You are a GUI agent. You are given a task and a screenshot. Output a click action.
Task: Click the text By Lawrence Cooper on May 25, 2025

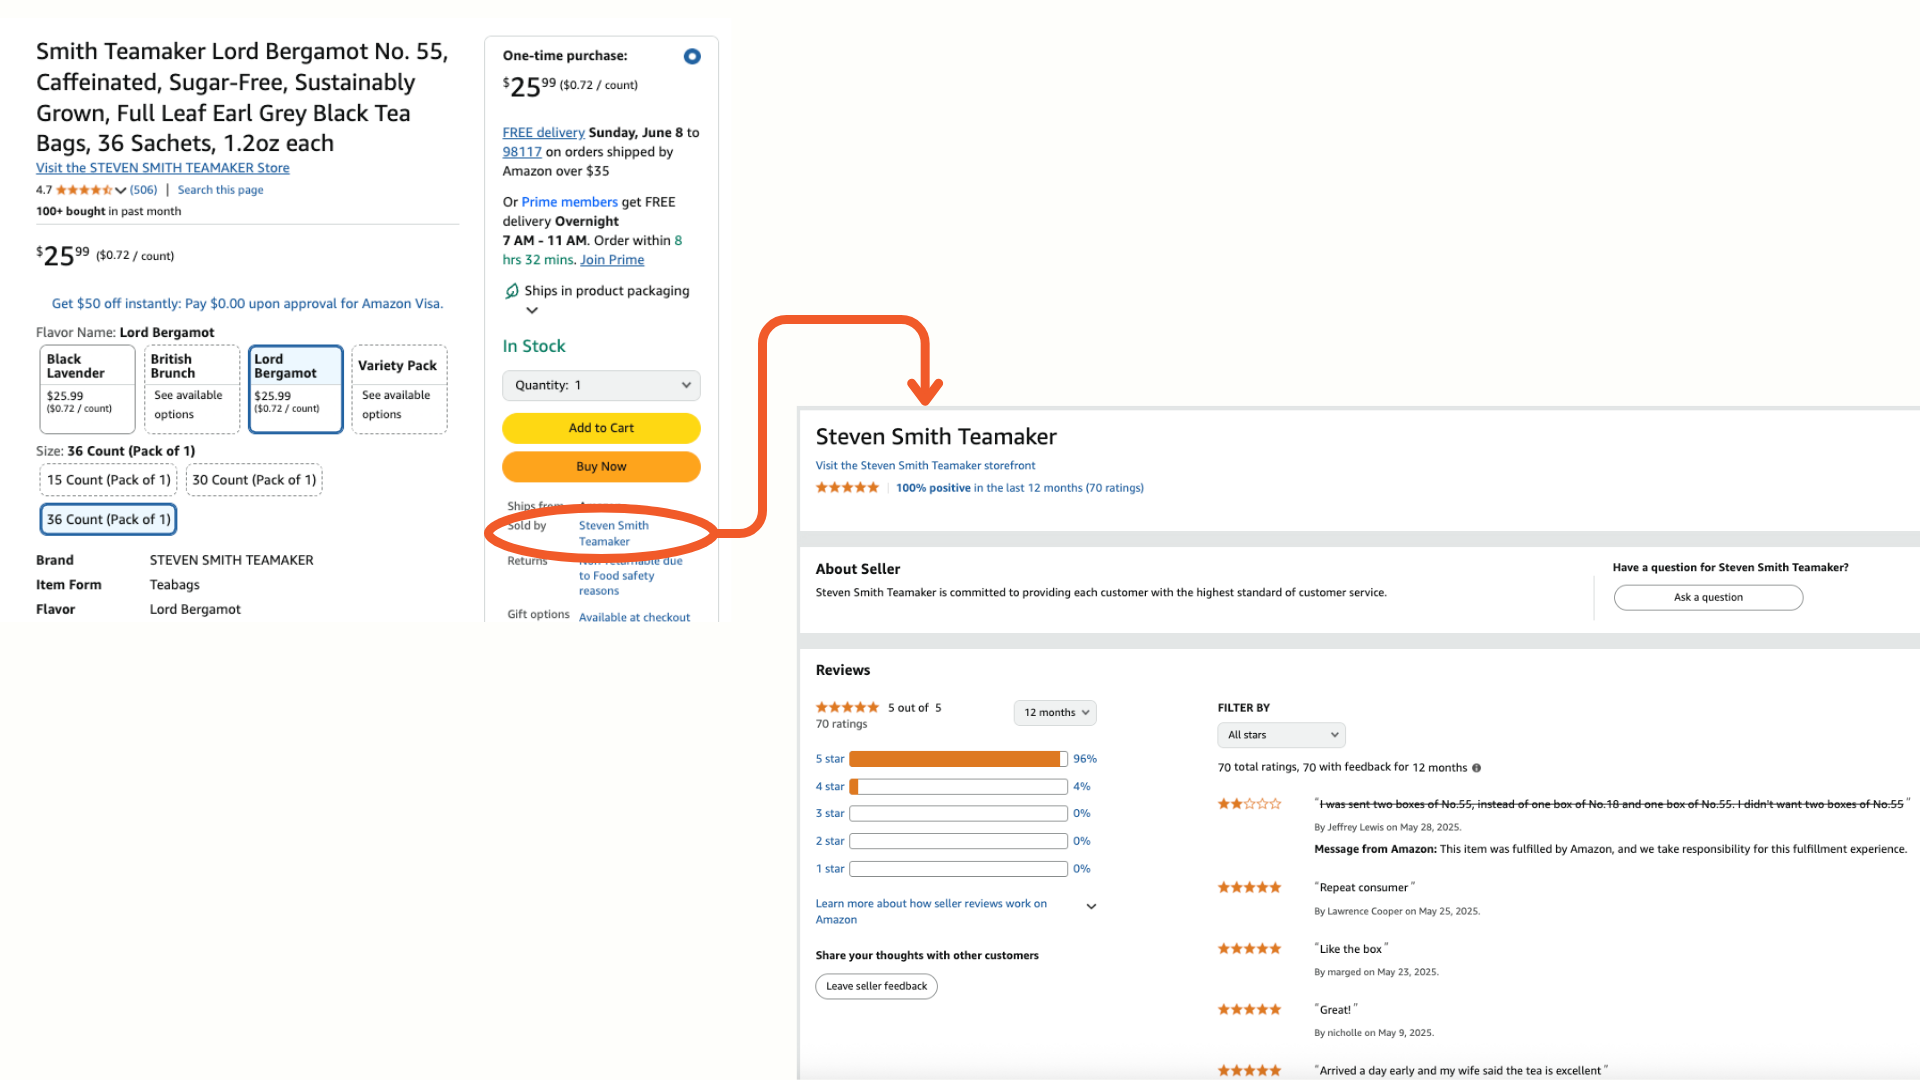click(1396, 912)
